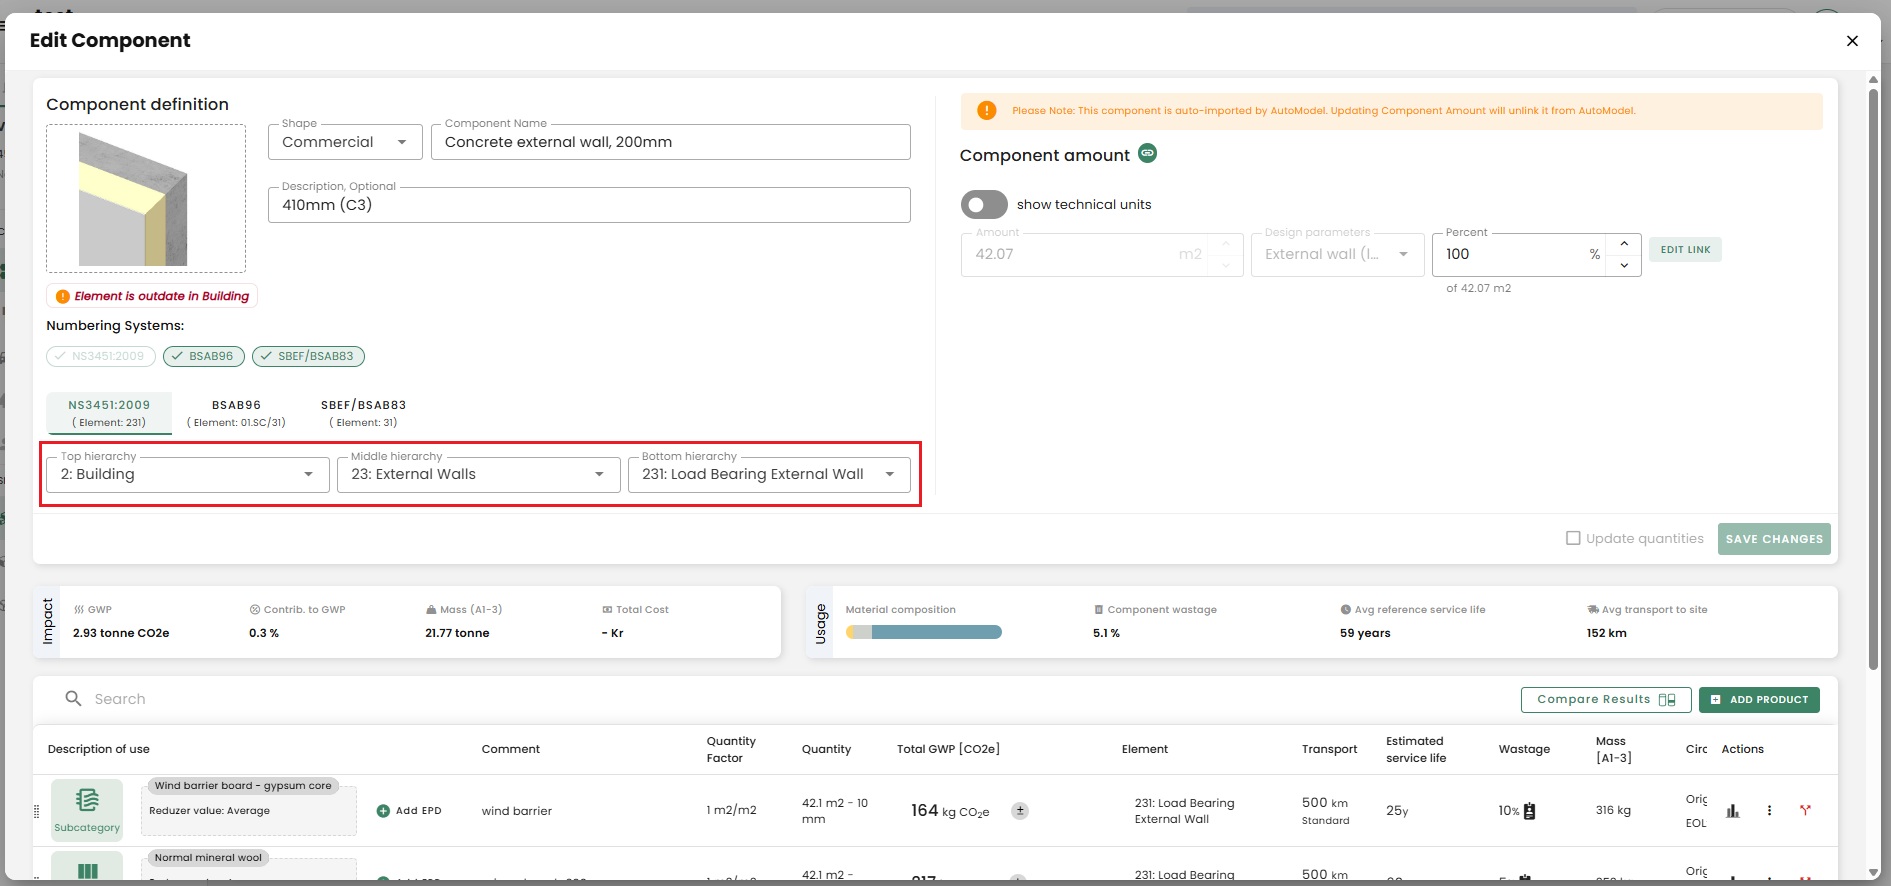The width and height of the screenshot is (1891, 886).
Task: Click the ADD PRODUCT button
Action: tap(1759, 700)
